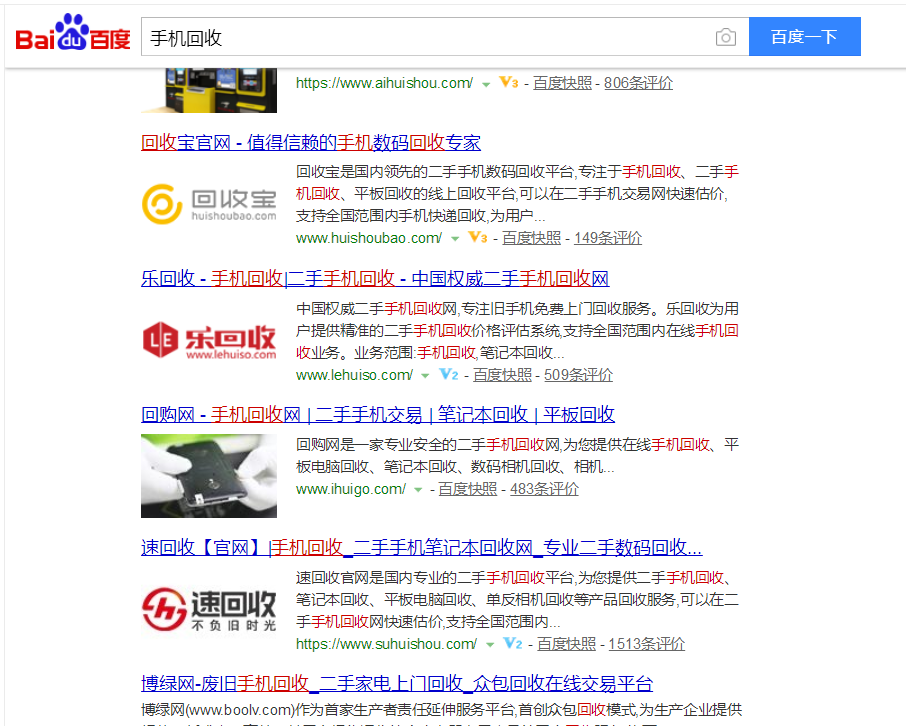This screenshot has width=906, height=726.
Task: Open 乐回收 result title link
Action: (375, 279)
